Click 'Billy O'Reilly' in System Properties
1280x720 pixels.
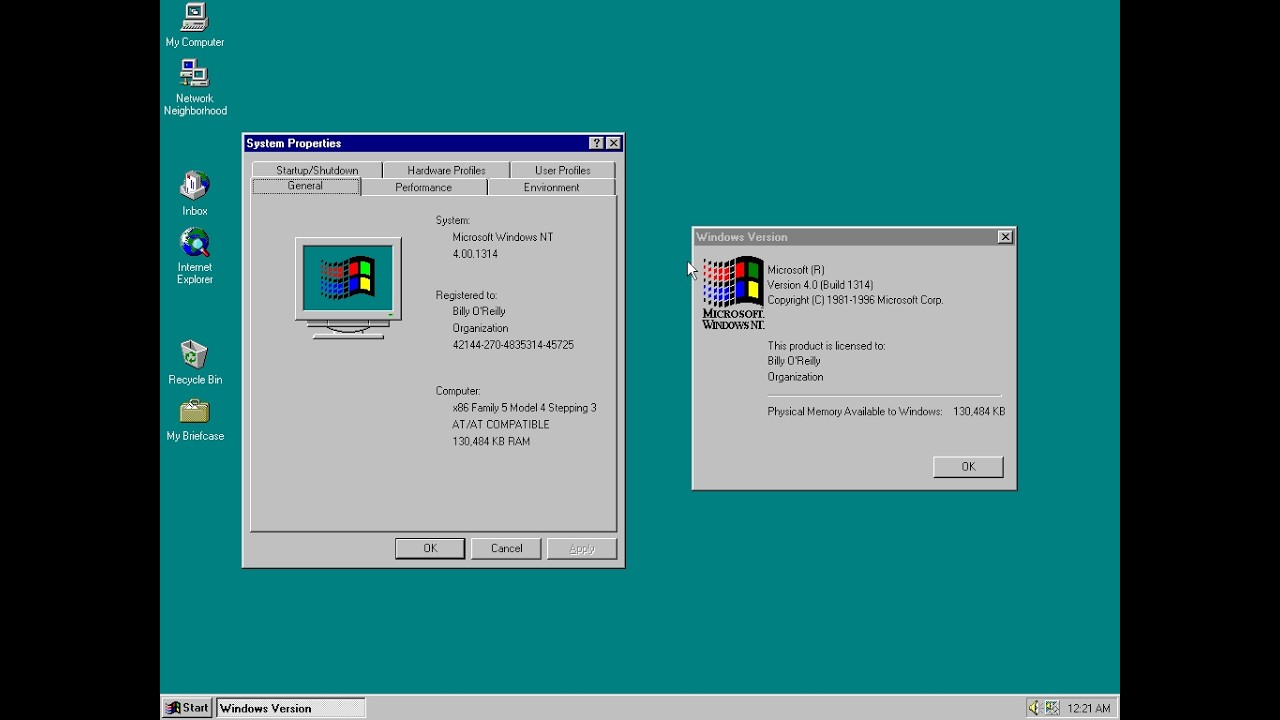479,311
